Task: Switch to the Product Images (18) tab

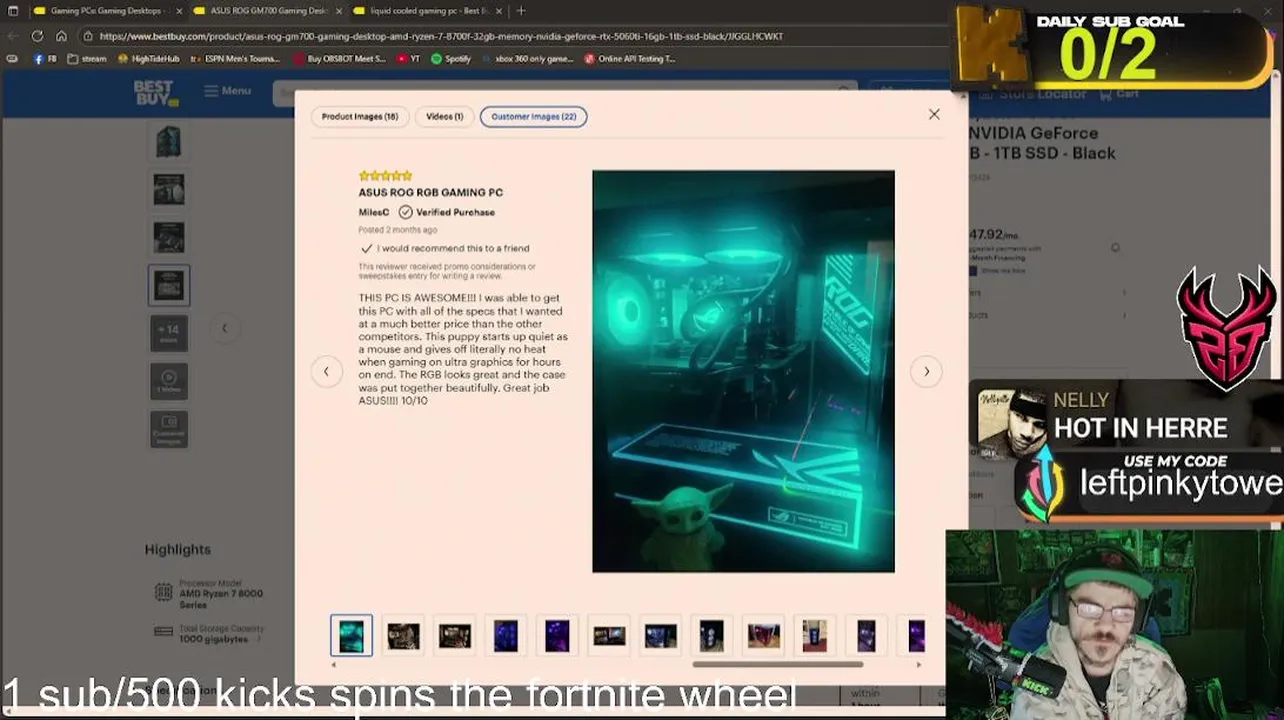Action: pos(360,116)
